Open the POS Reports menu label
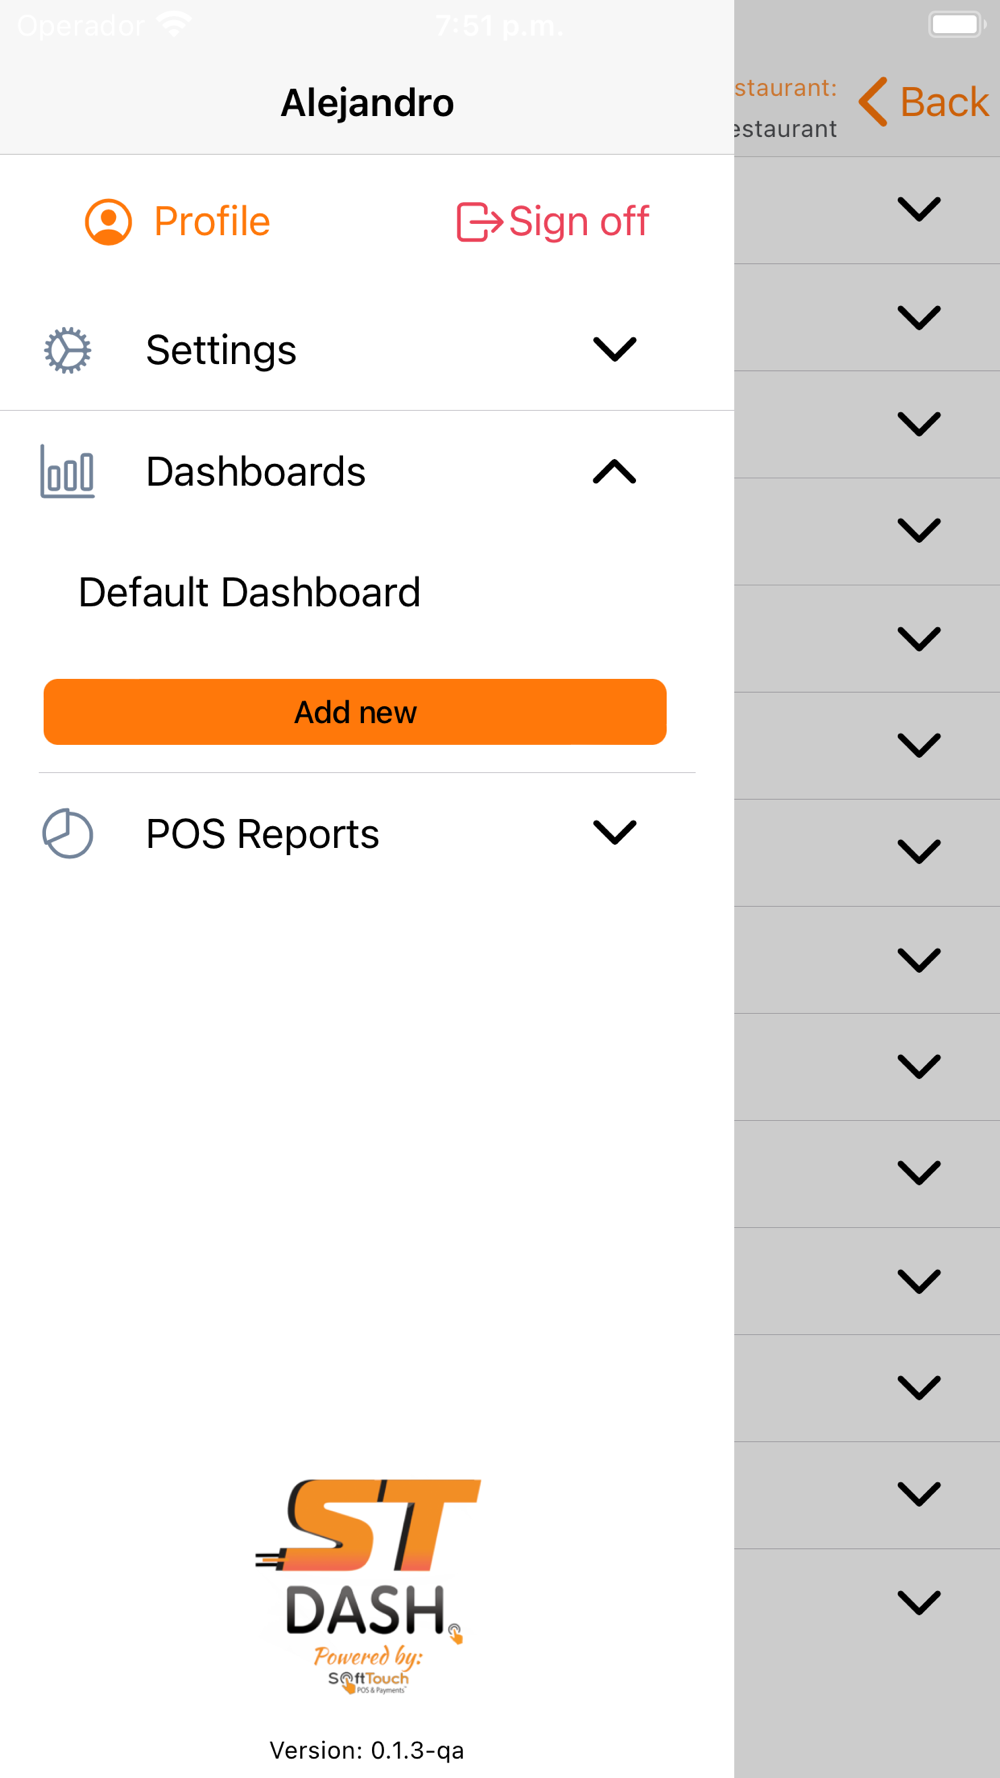The image size is (1000, 1778). click(x=263, y=834)
